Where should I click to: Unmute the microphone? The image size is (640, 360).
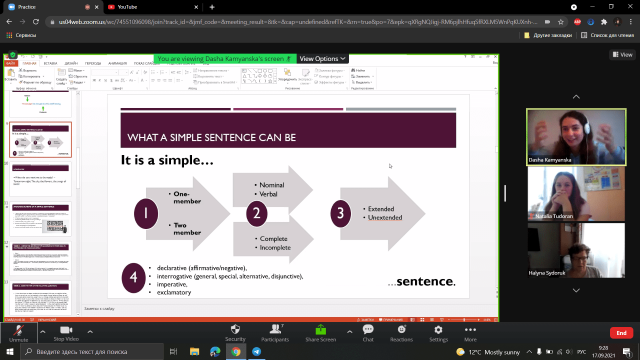click(x=18, y=333)
